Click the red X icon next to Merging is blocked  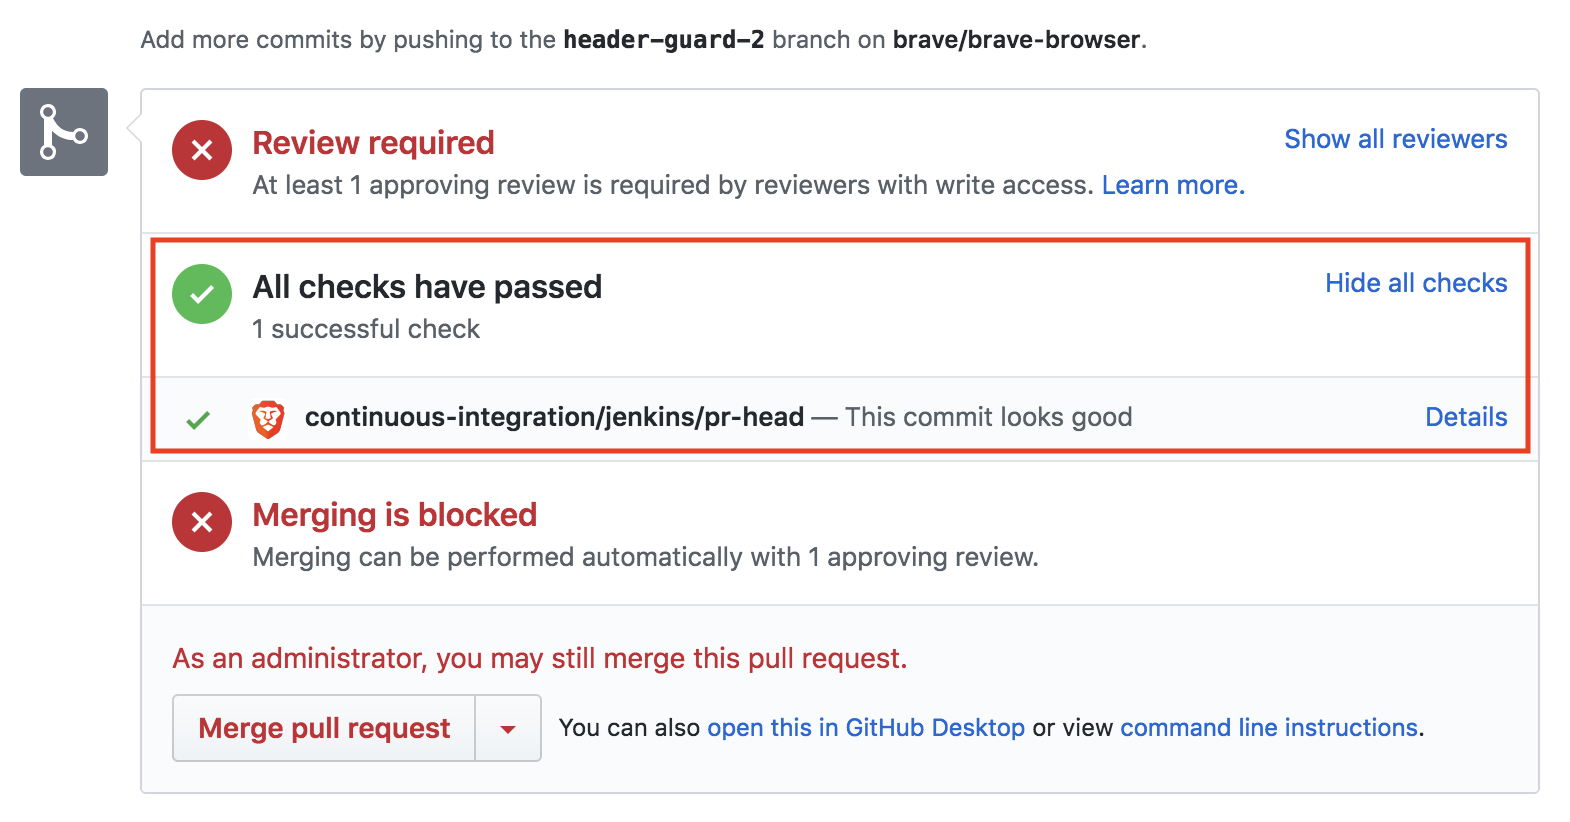point(201,522)
